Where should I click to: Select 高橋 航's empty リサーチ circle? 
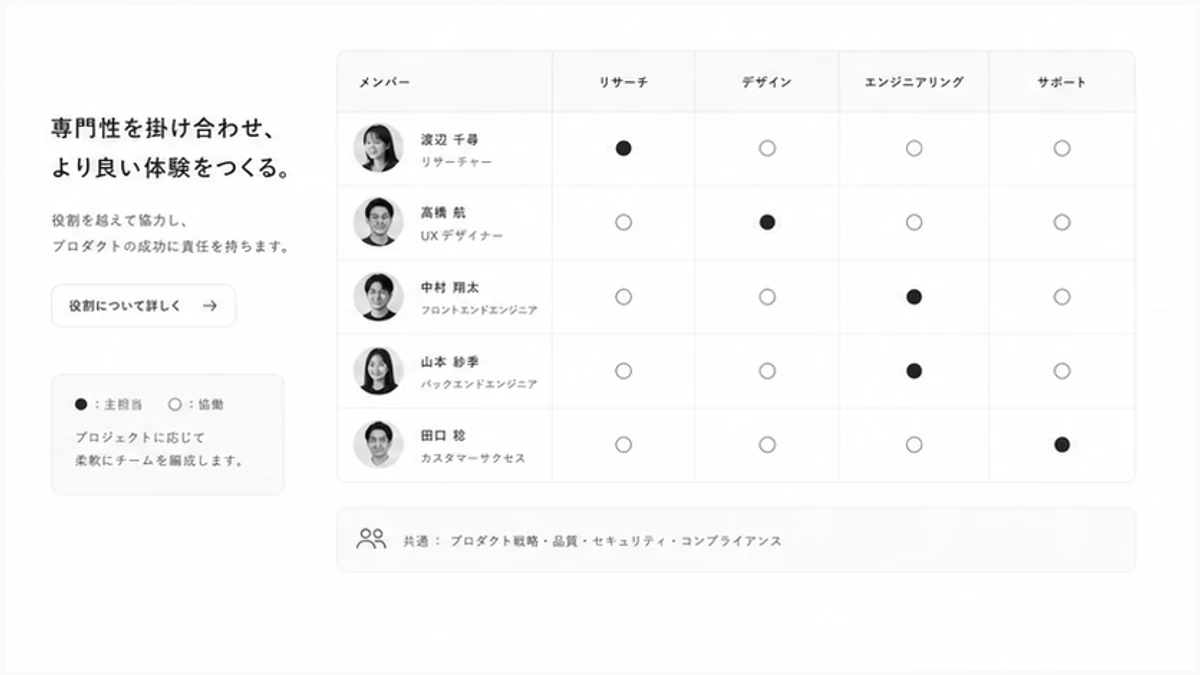tap(623, 222)
